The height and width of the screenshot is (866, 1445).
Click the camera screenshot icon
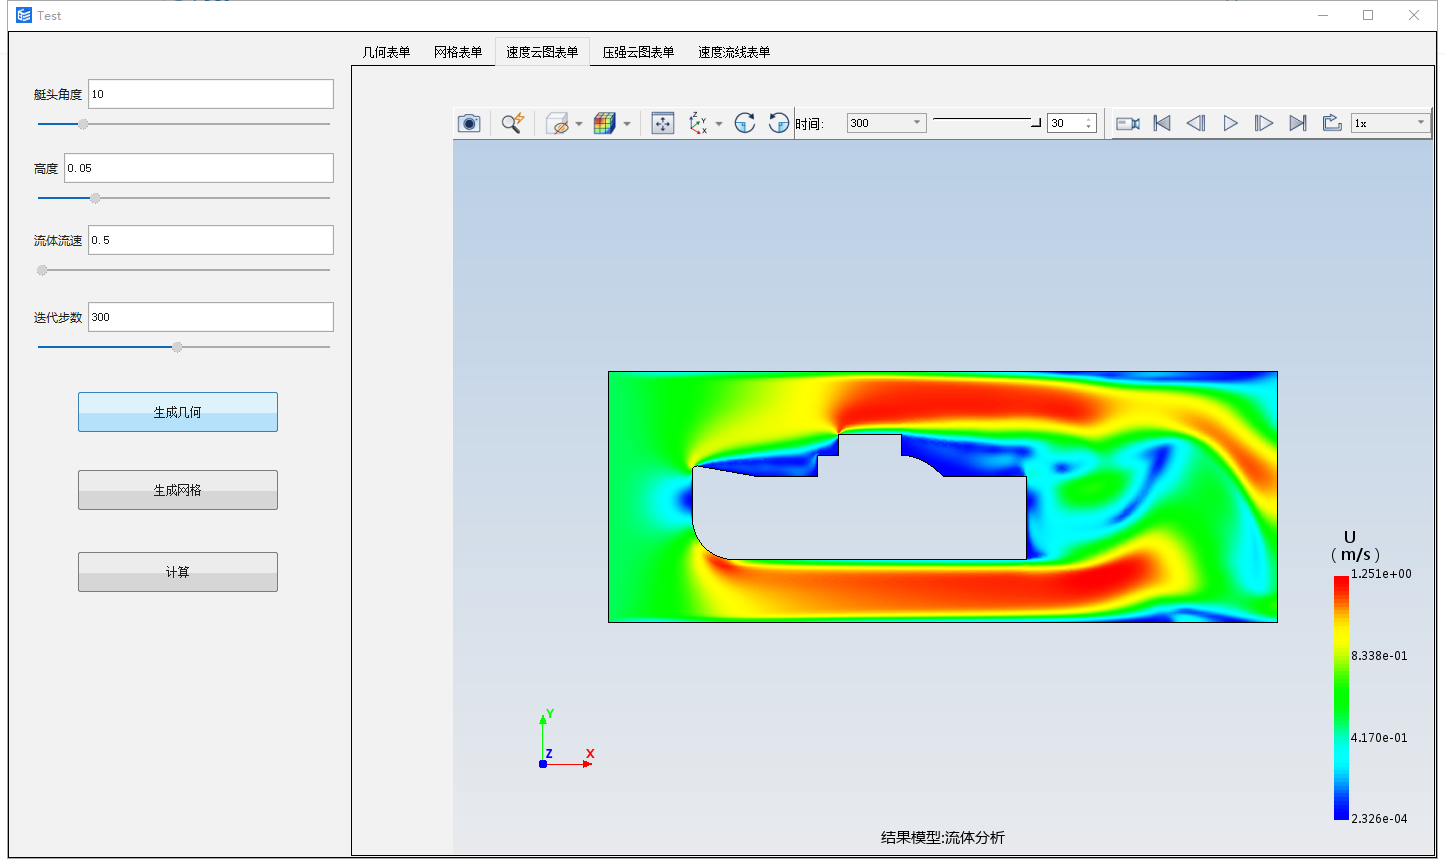469,123
